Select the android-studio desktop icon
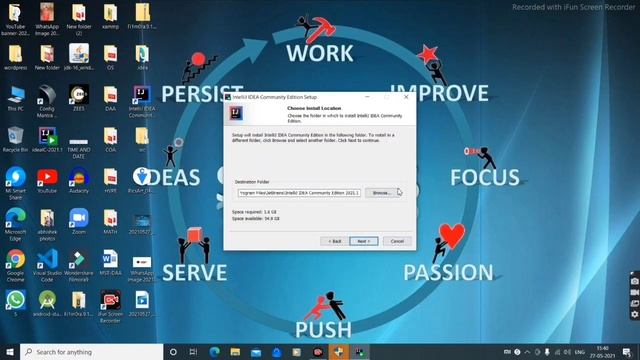 [47, 304]
